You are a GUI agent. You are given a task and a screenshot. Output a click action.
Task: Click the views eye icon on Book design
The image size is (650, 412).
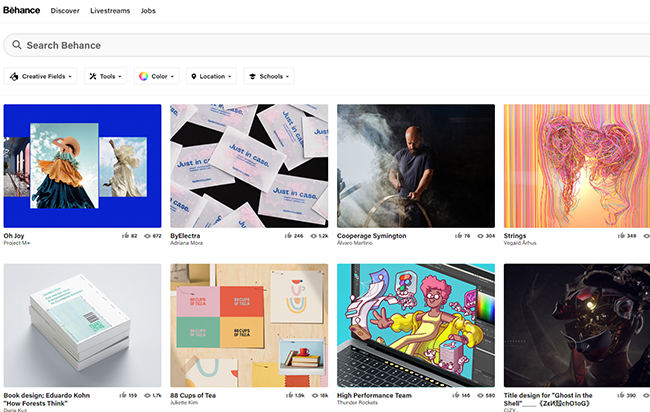click(147, 395)
